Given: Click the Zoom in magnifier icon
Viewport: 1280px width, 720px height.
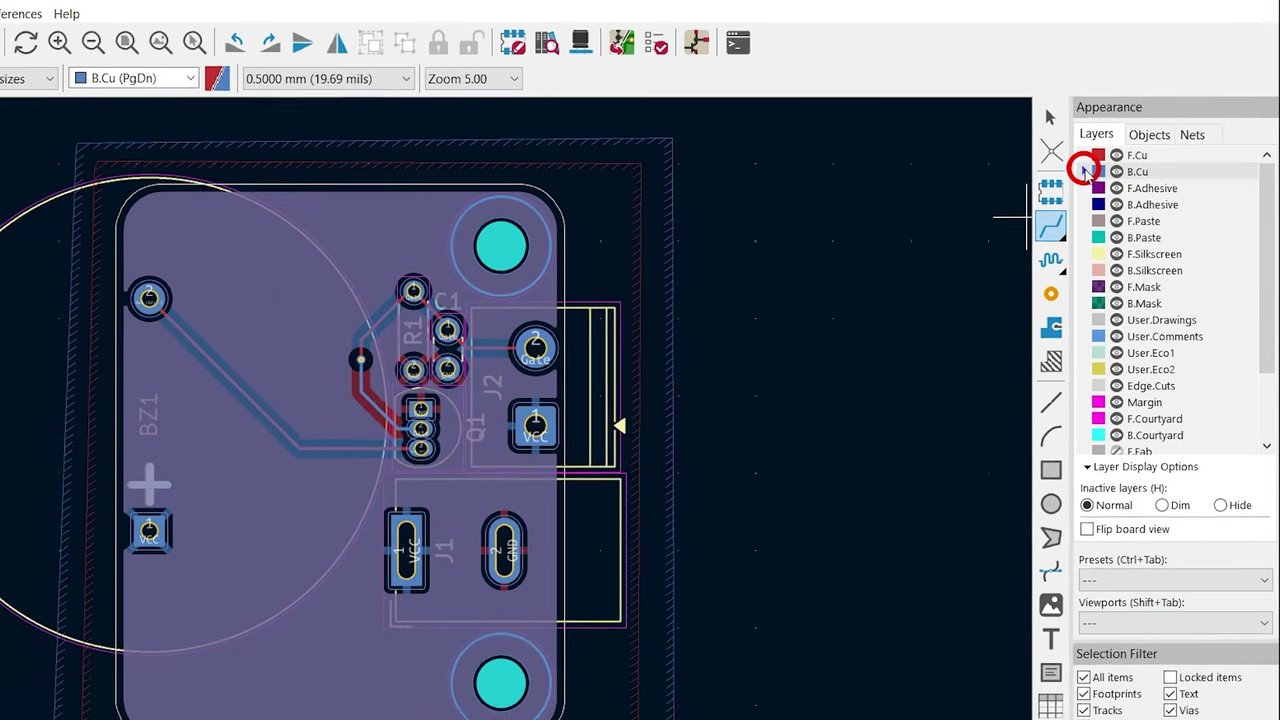Looking at the screenshot, I should click(59, 43).
